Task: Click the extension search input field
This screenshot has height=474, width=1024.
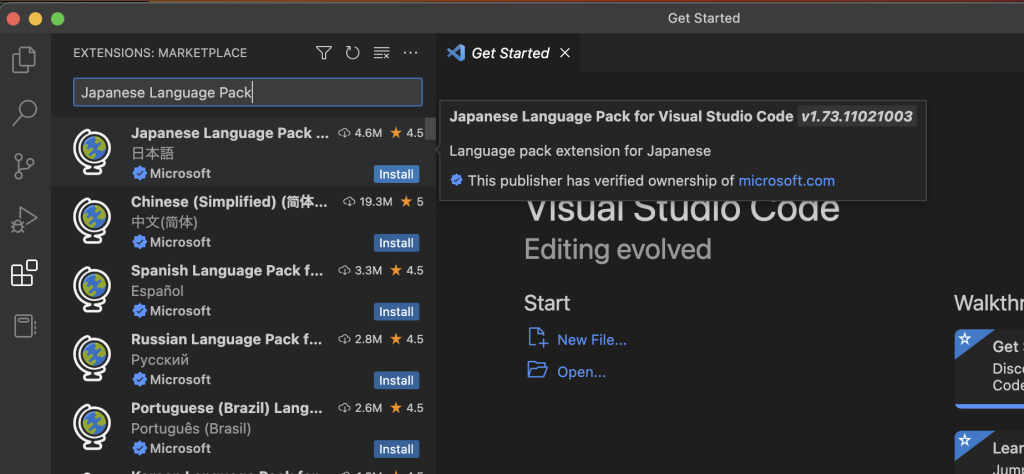Action: 248,92
